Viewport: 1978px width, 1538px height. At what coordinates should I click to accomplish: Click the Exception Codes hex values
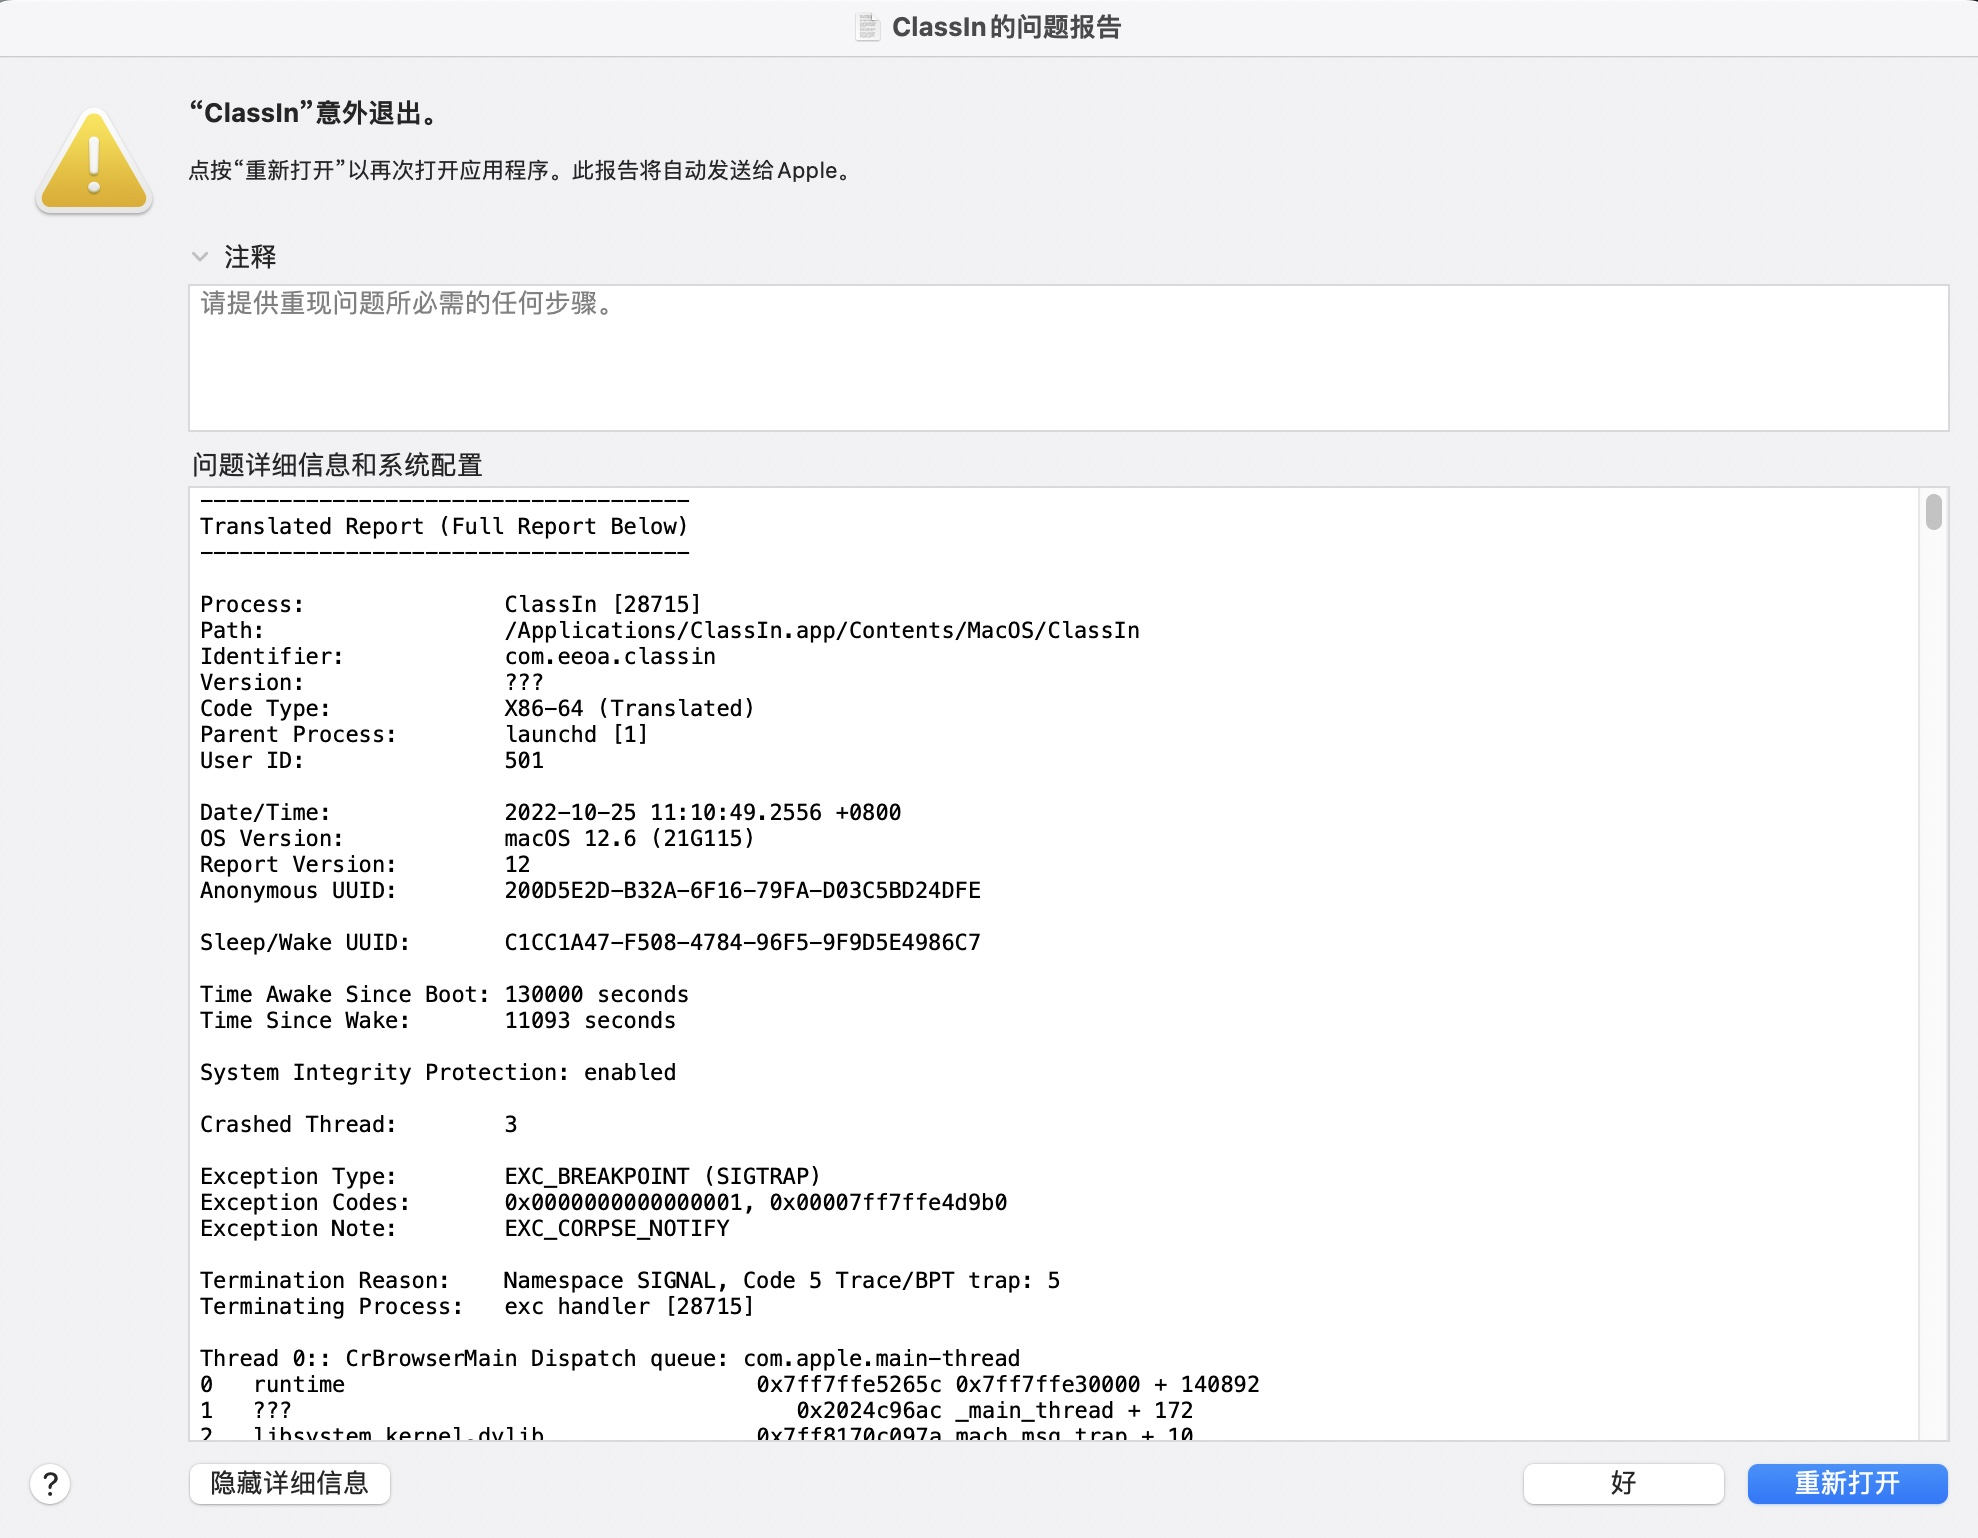756,1202
